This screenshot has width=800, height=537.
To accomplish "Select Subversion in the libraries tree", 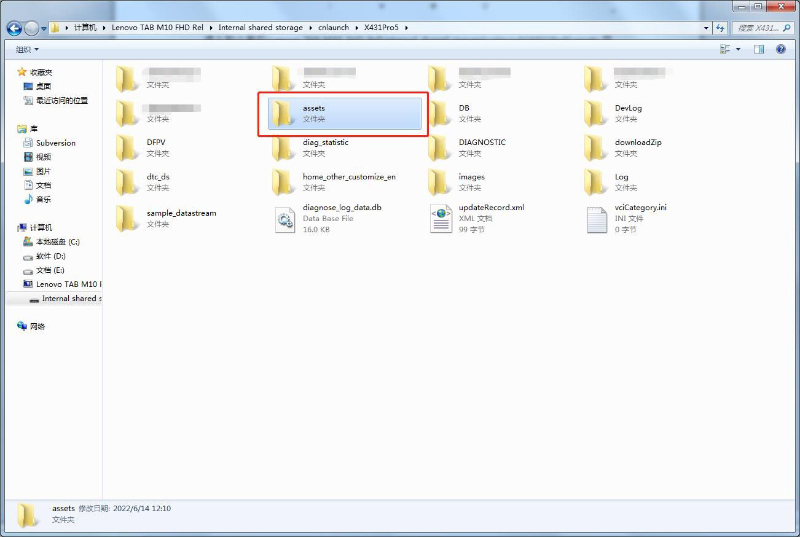I will coord(55,143).
